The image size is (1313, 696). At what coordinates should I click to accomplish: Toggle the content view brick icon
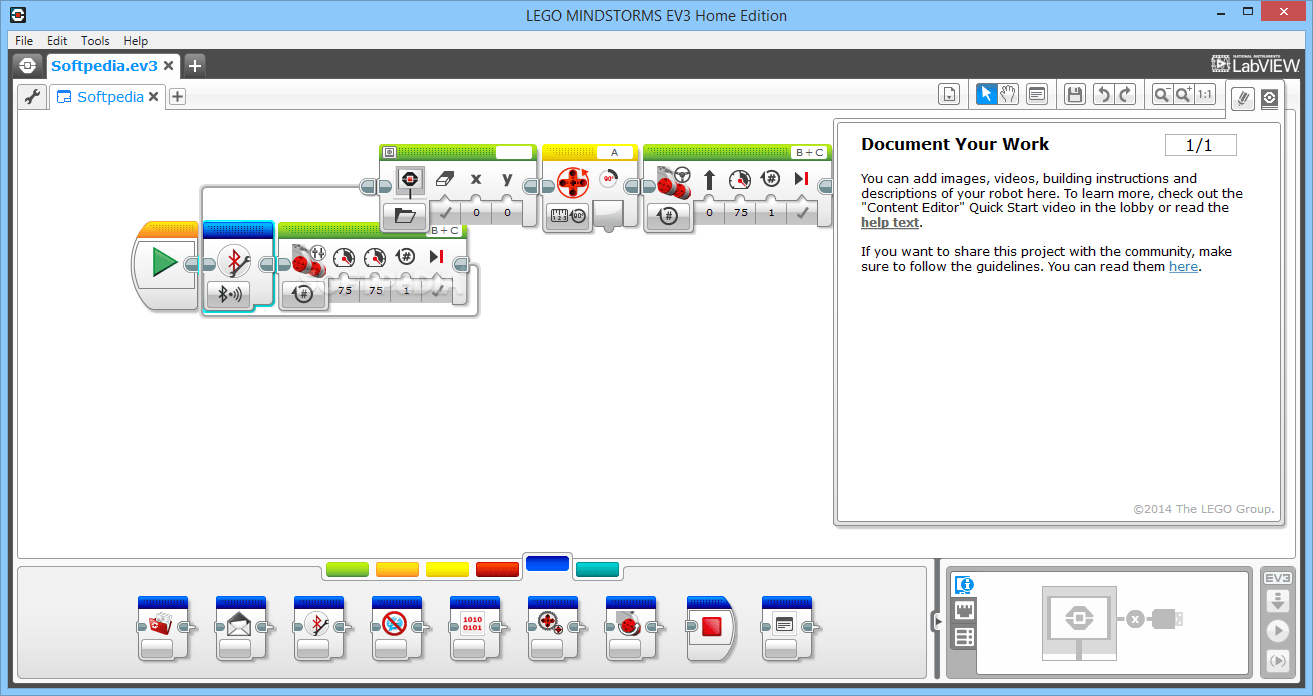pyautogui.click(x=1269, y=97)
